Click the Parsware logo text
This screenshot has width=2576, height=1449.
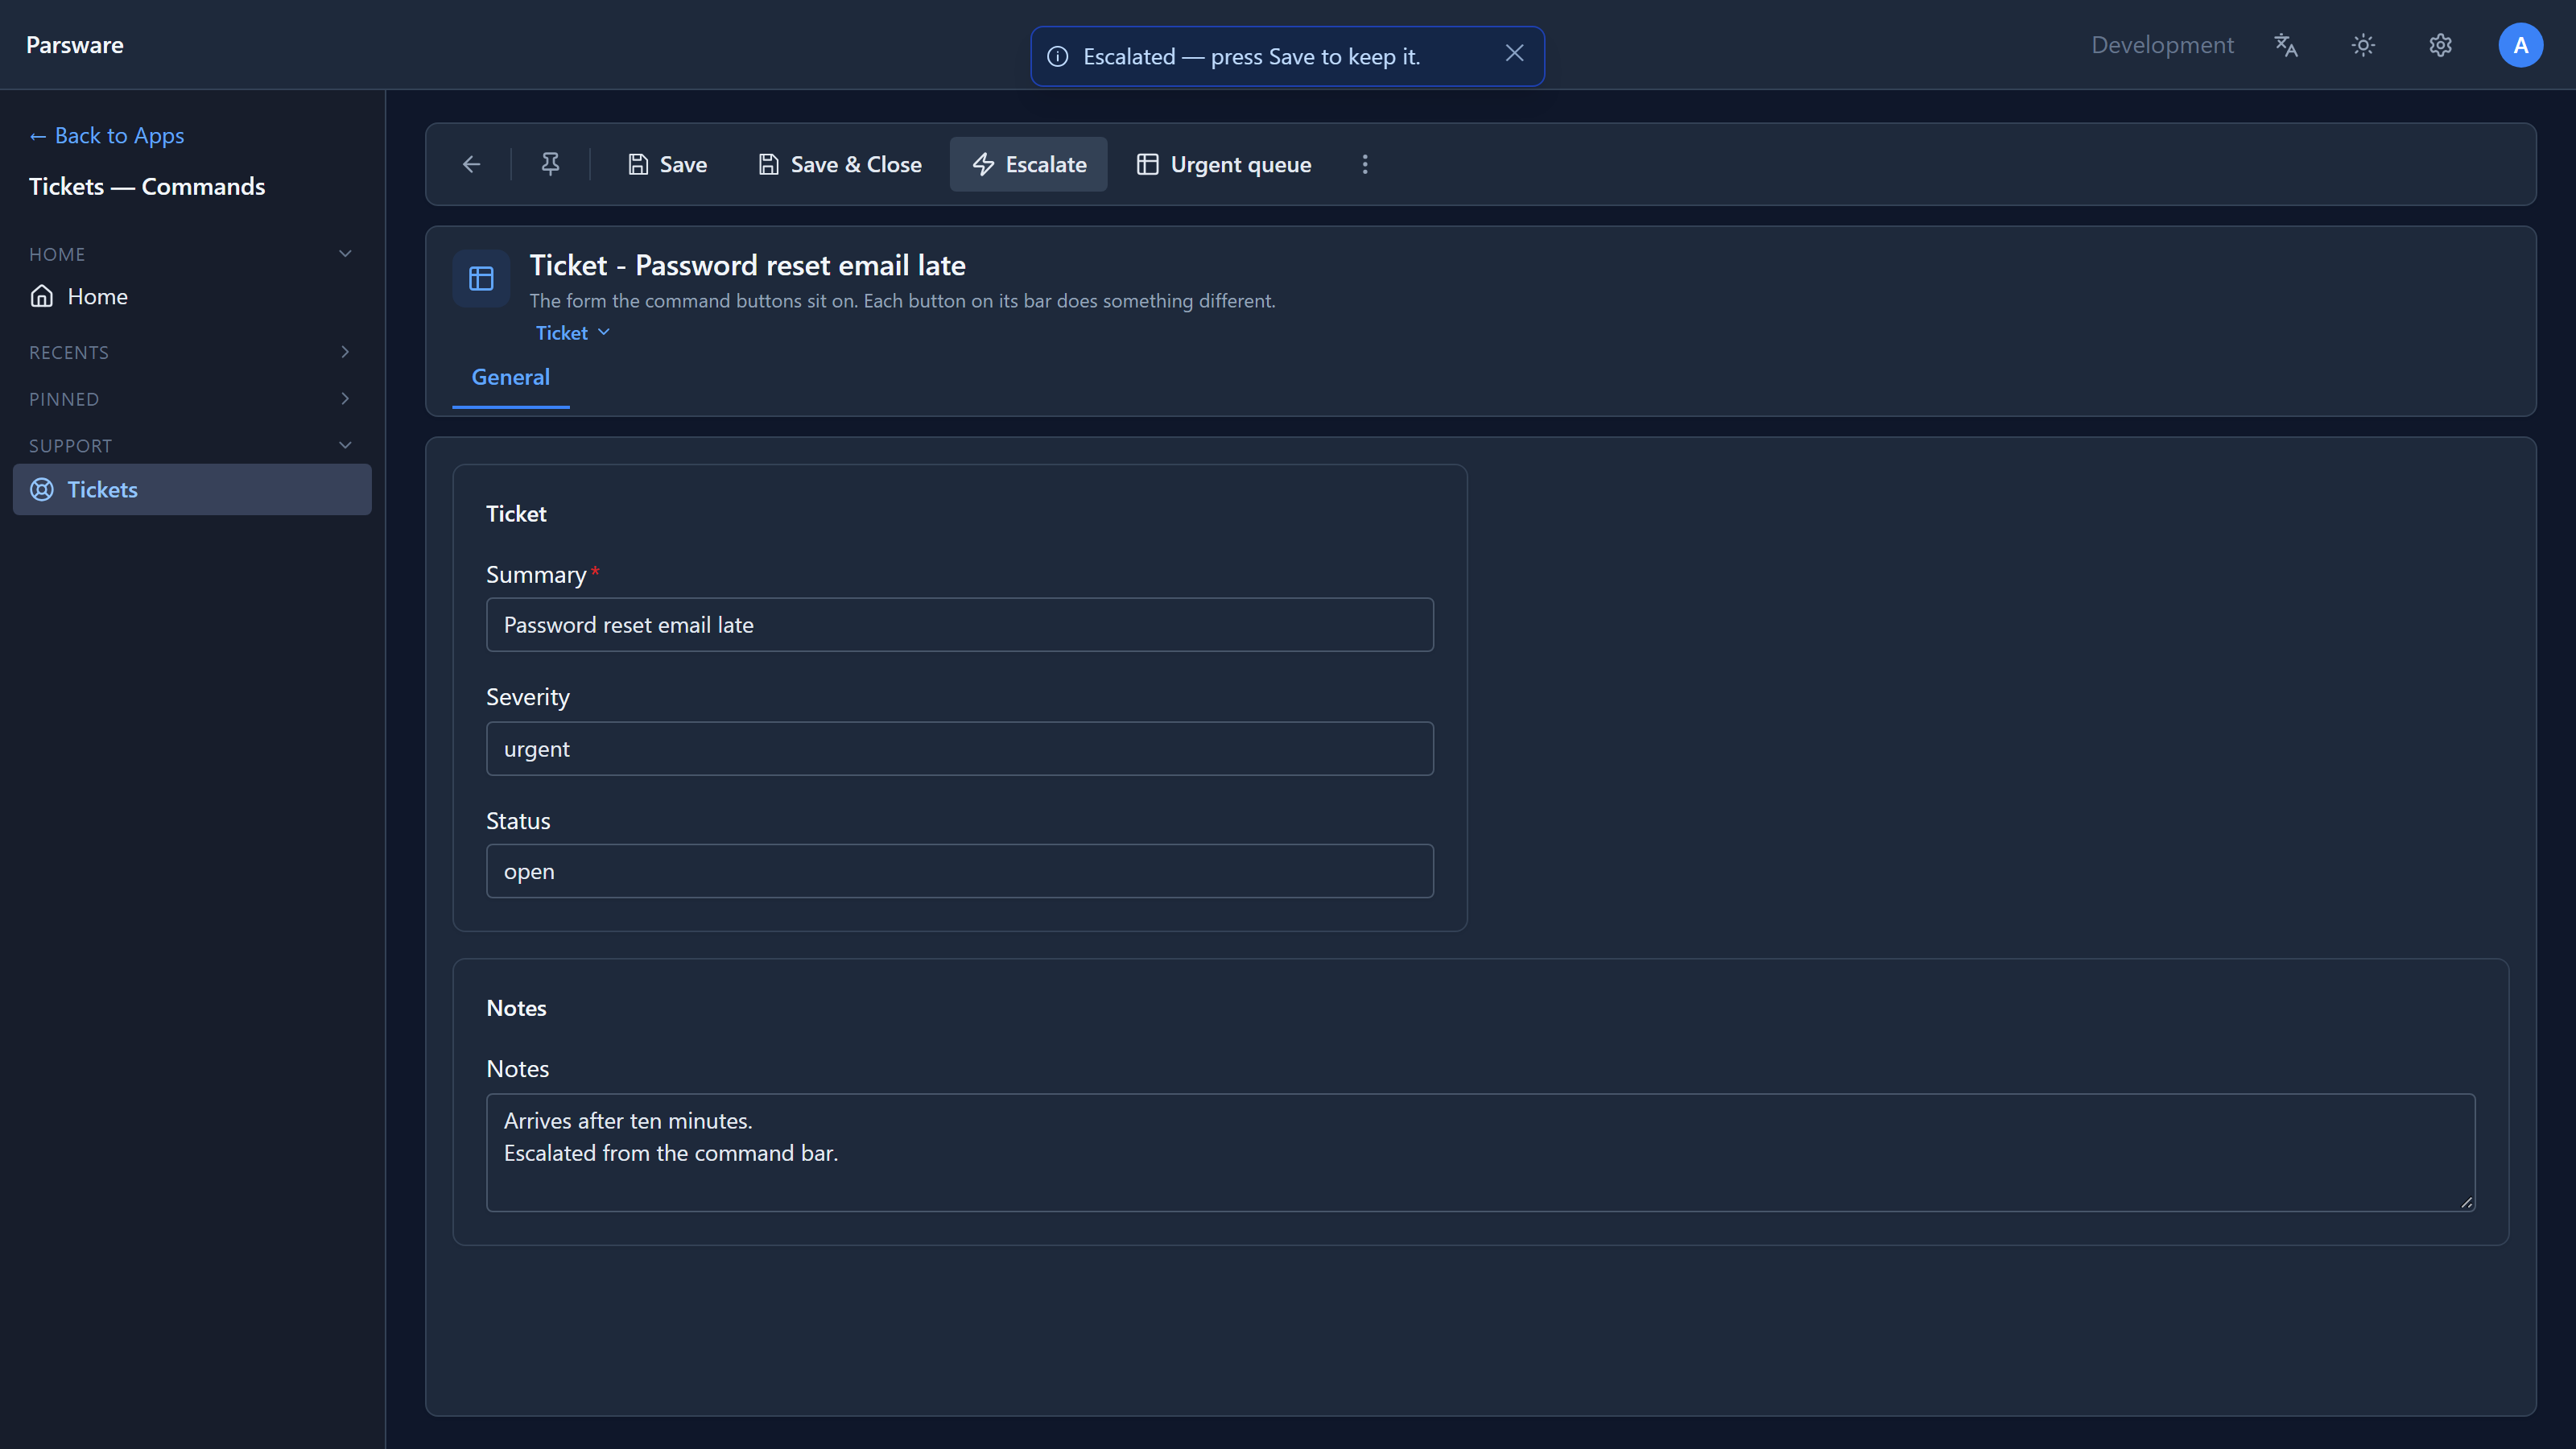pos(75,45)
